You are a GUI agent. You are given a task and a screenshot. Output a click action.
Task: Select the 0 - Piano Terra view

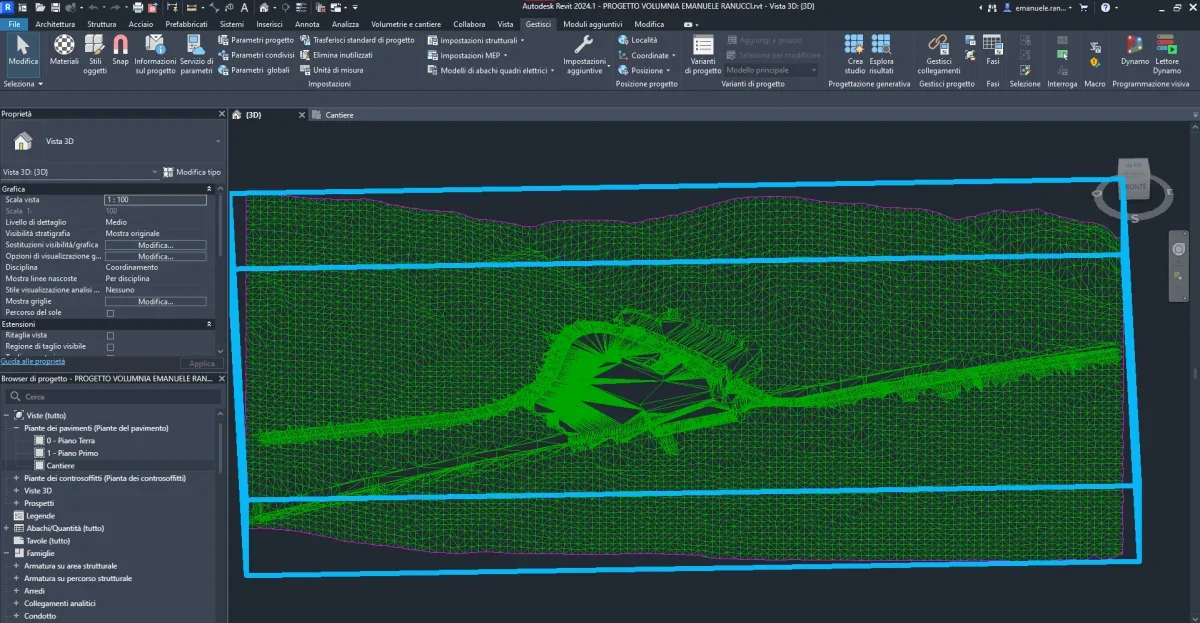pyautogui.click(x=70, y=440)
